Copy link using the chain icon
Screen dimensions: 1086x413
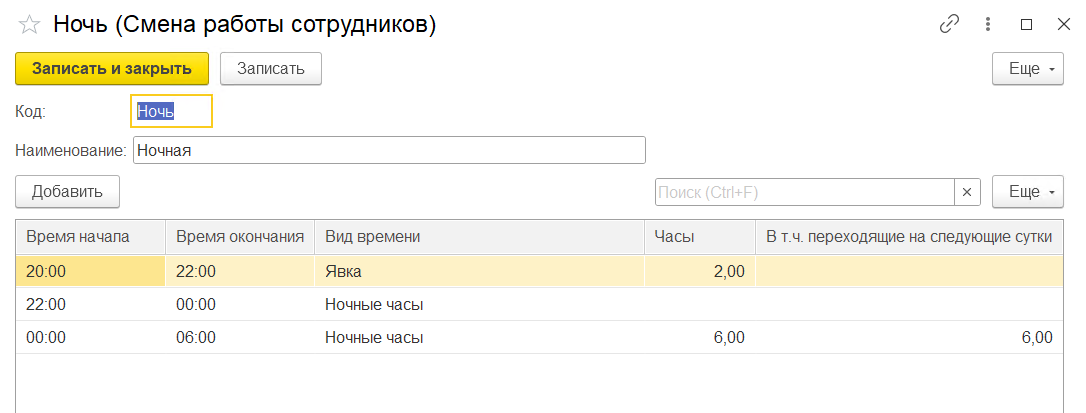click(949, 25)
